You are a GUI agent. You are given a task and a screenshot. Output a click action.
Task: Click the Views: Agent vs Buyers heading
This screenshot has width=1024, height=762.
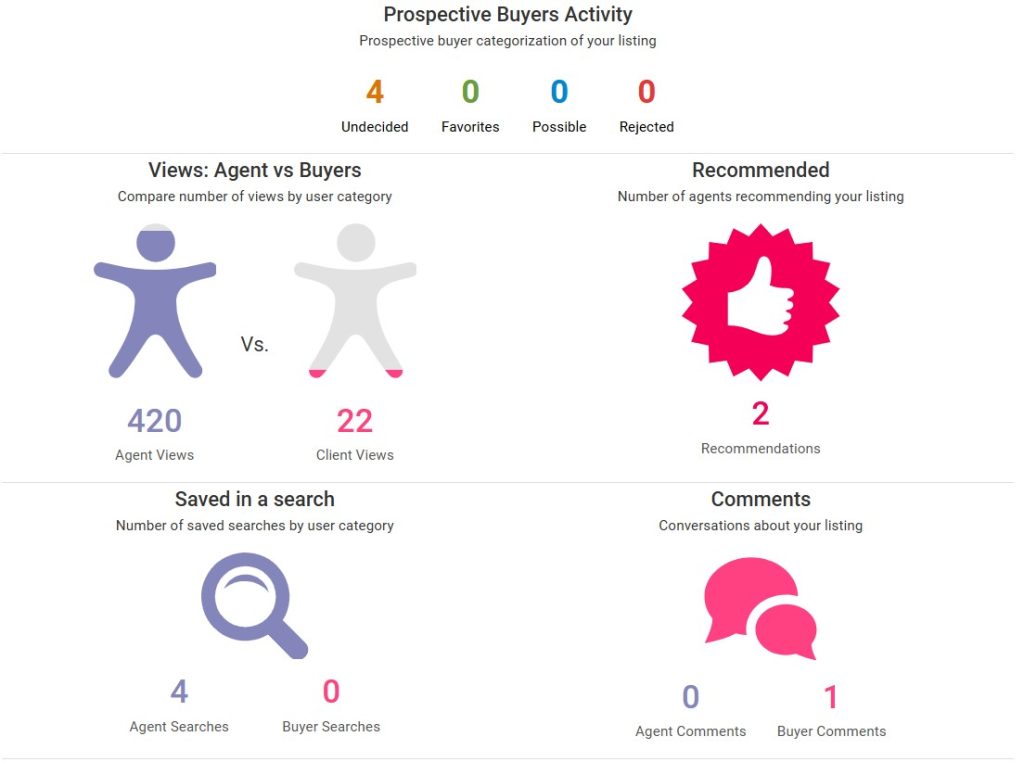(x=255, y=170)
